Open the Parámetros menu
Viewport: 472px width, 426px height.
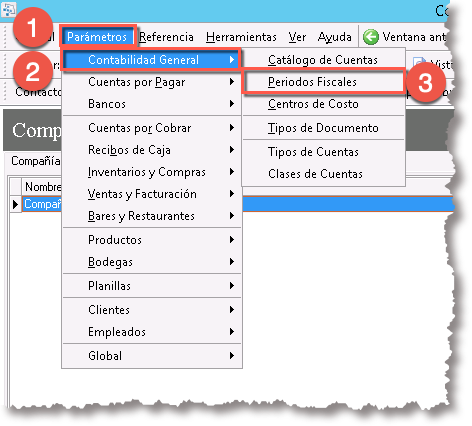pyautogui.click(x=97, y=37)
